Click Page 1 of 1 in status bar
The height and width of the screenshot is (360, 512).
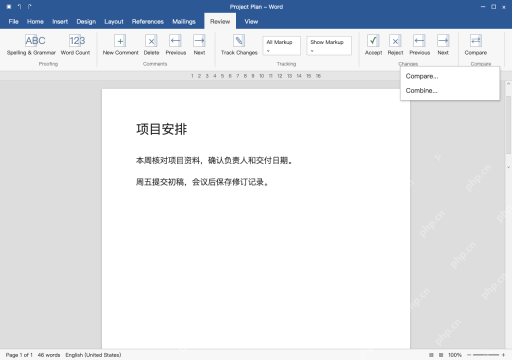(19, 355)
